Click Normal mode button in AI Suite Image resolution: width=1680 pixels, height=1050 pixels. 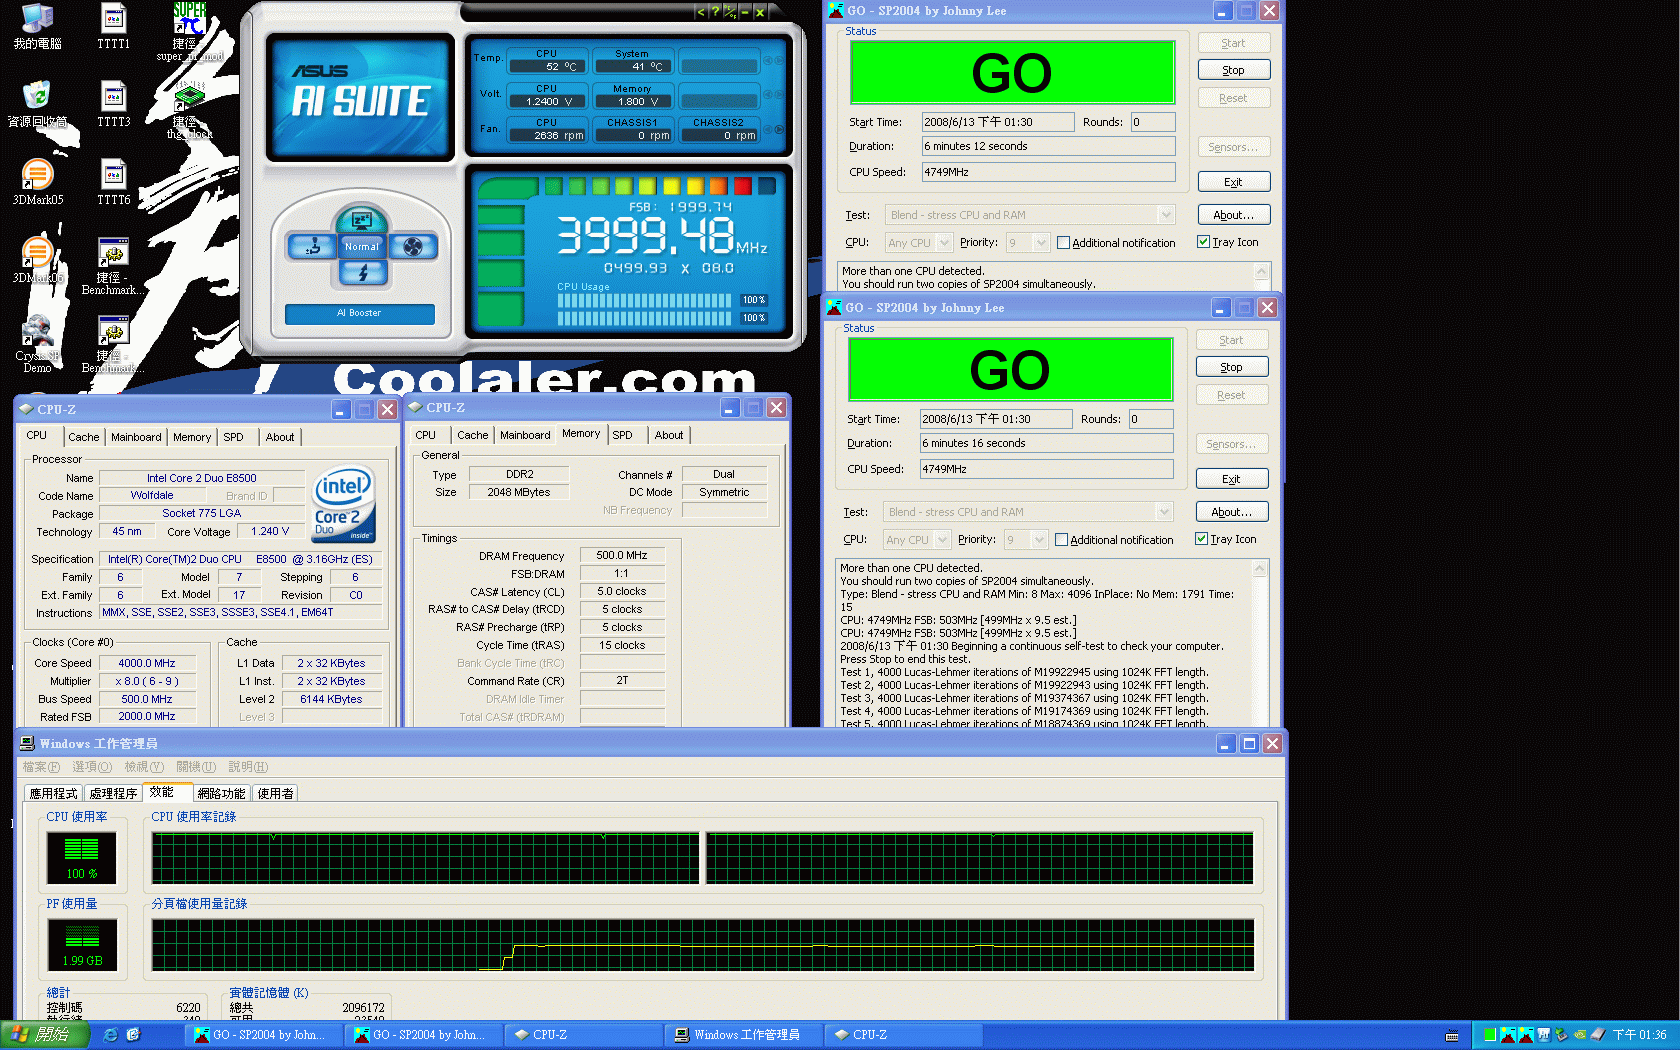tap(362, 246)
